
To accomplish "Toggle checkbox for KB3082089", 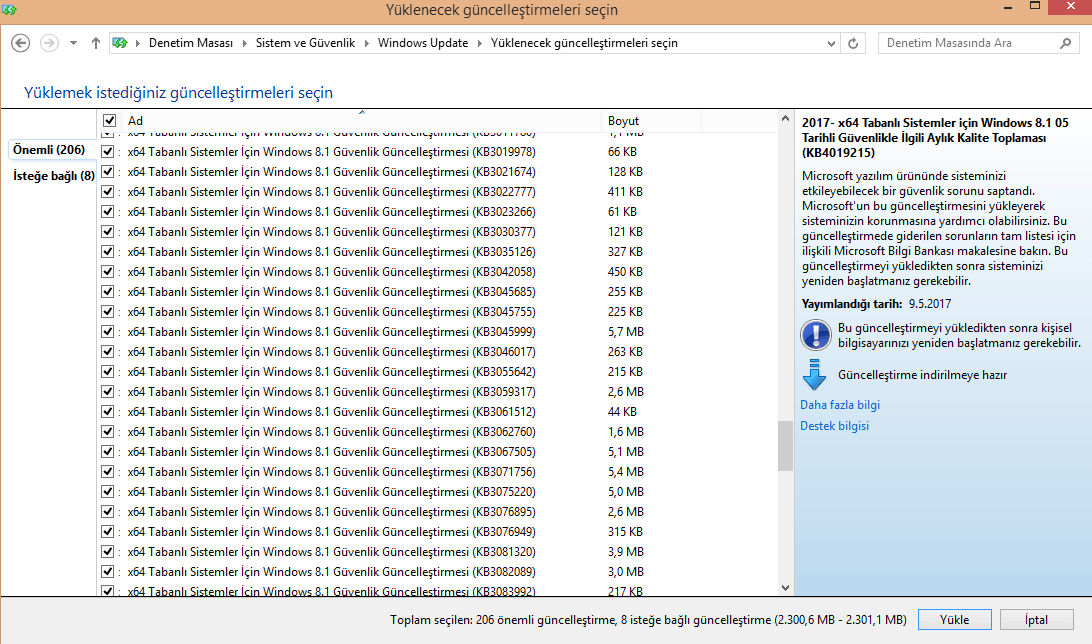I will [x=108, y=572].
